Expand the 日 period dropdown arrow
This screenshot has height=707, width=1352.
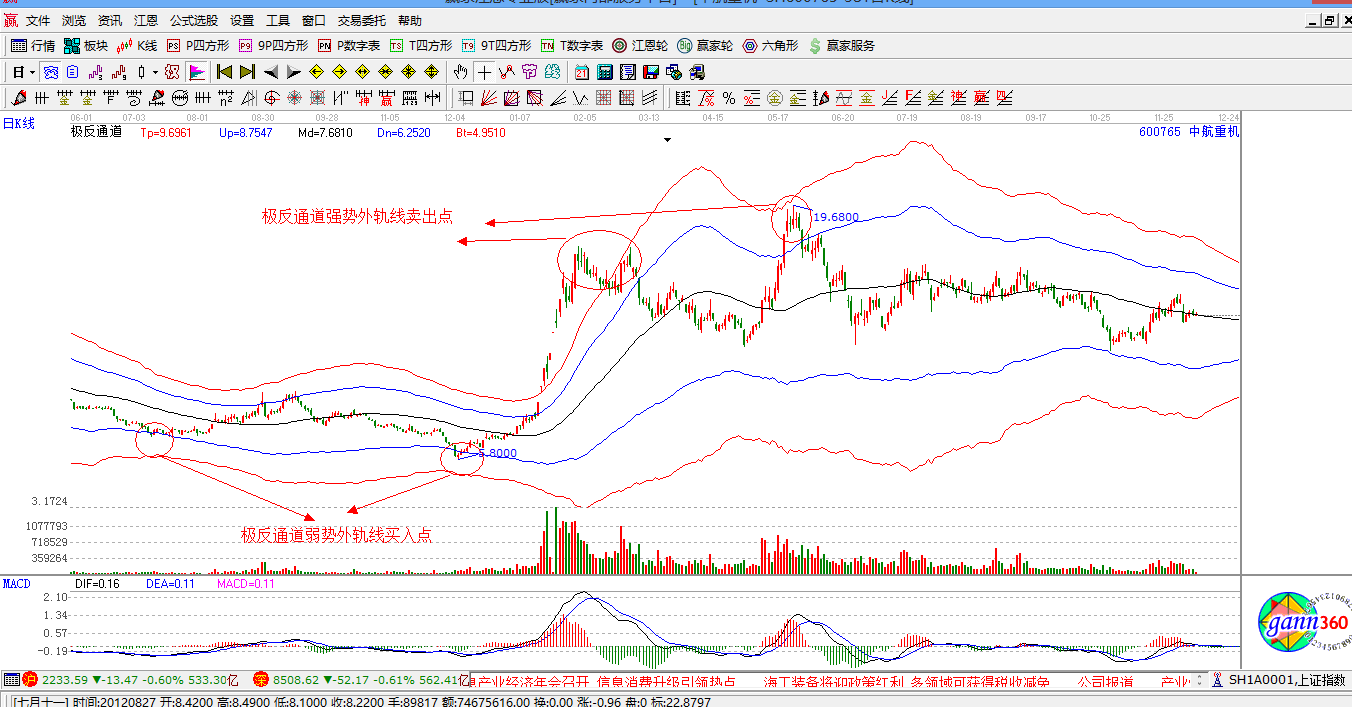point(32,72)
